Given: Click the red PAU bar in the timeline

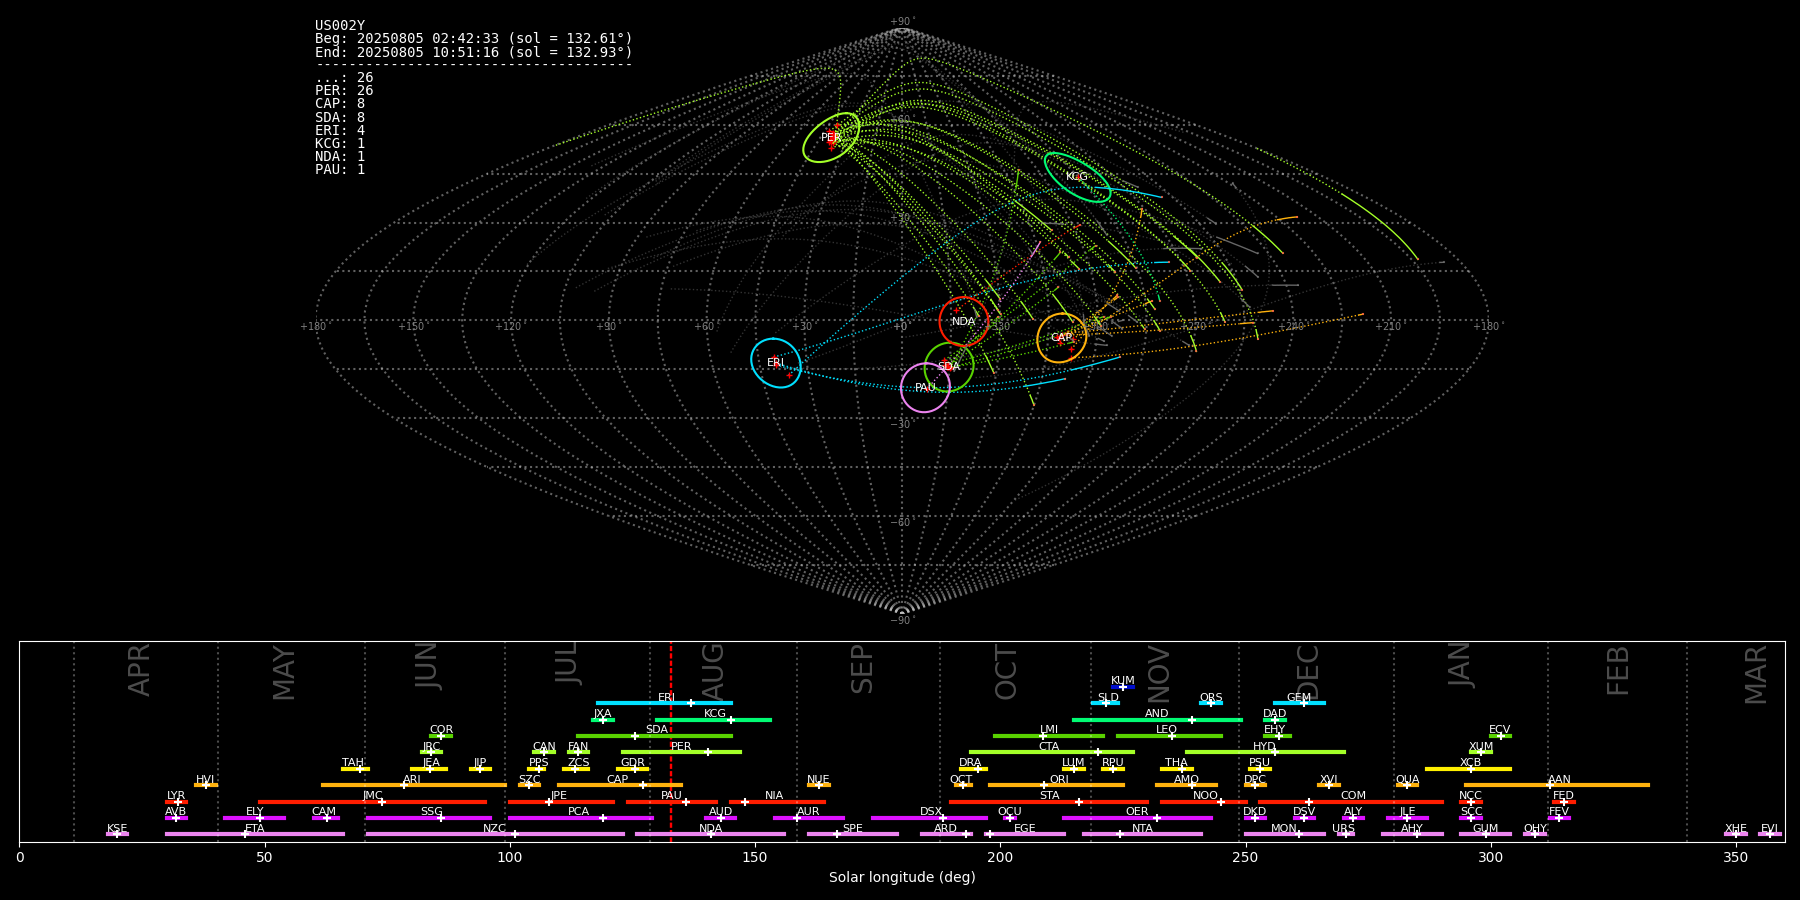Looking at the screenshot, I should click(672, 802).
